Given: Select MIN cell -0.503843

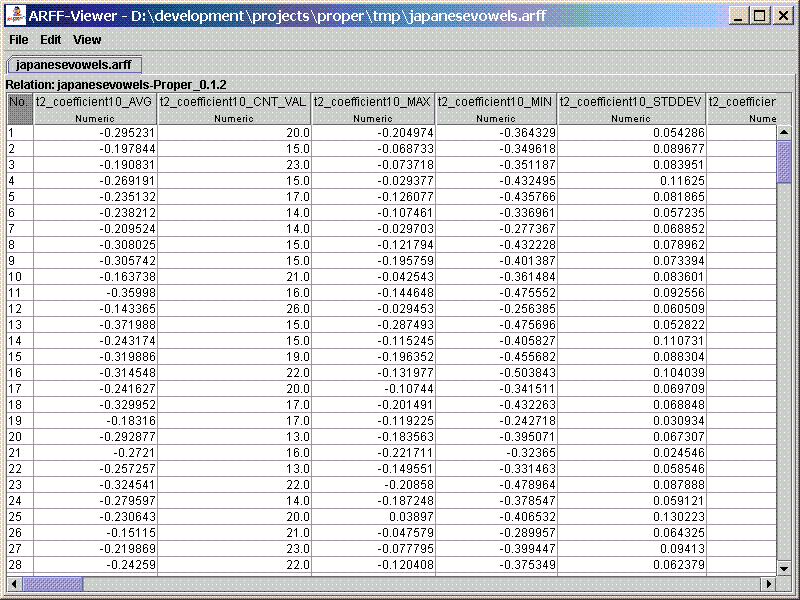Looking at the screenshot, I should pyautogui.click(x=496, y=373).
